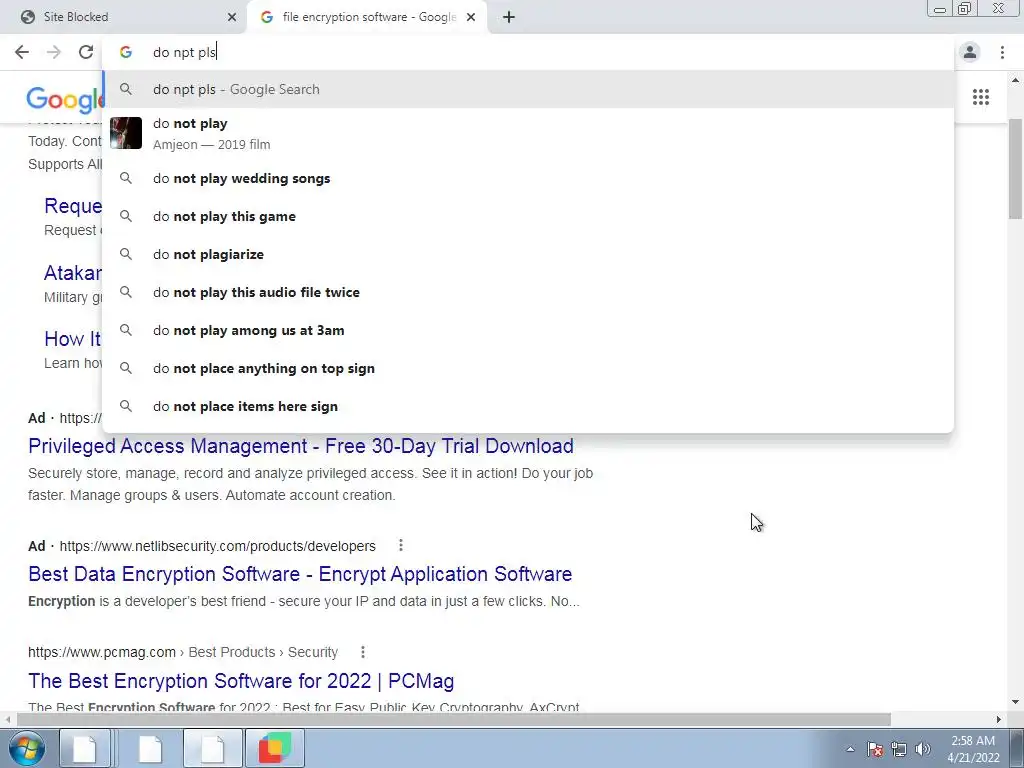Pick 'do not play this audio file twice'
Viewport: 1024px width, 768px height.
coord(528,292)
